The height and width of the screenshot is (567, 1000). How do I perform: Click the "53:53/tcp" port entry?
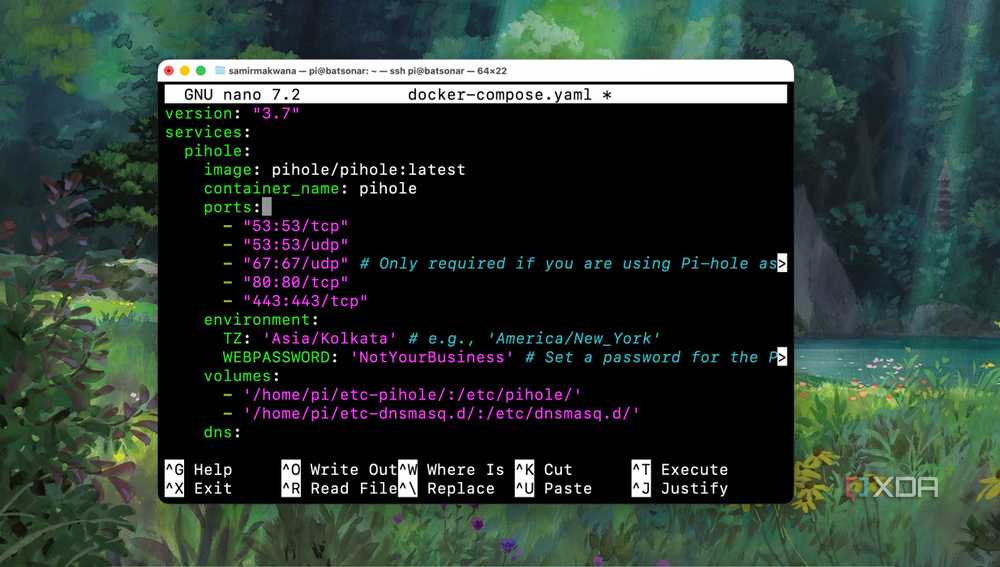pyautogui.click(x=295, y=226)
